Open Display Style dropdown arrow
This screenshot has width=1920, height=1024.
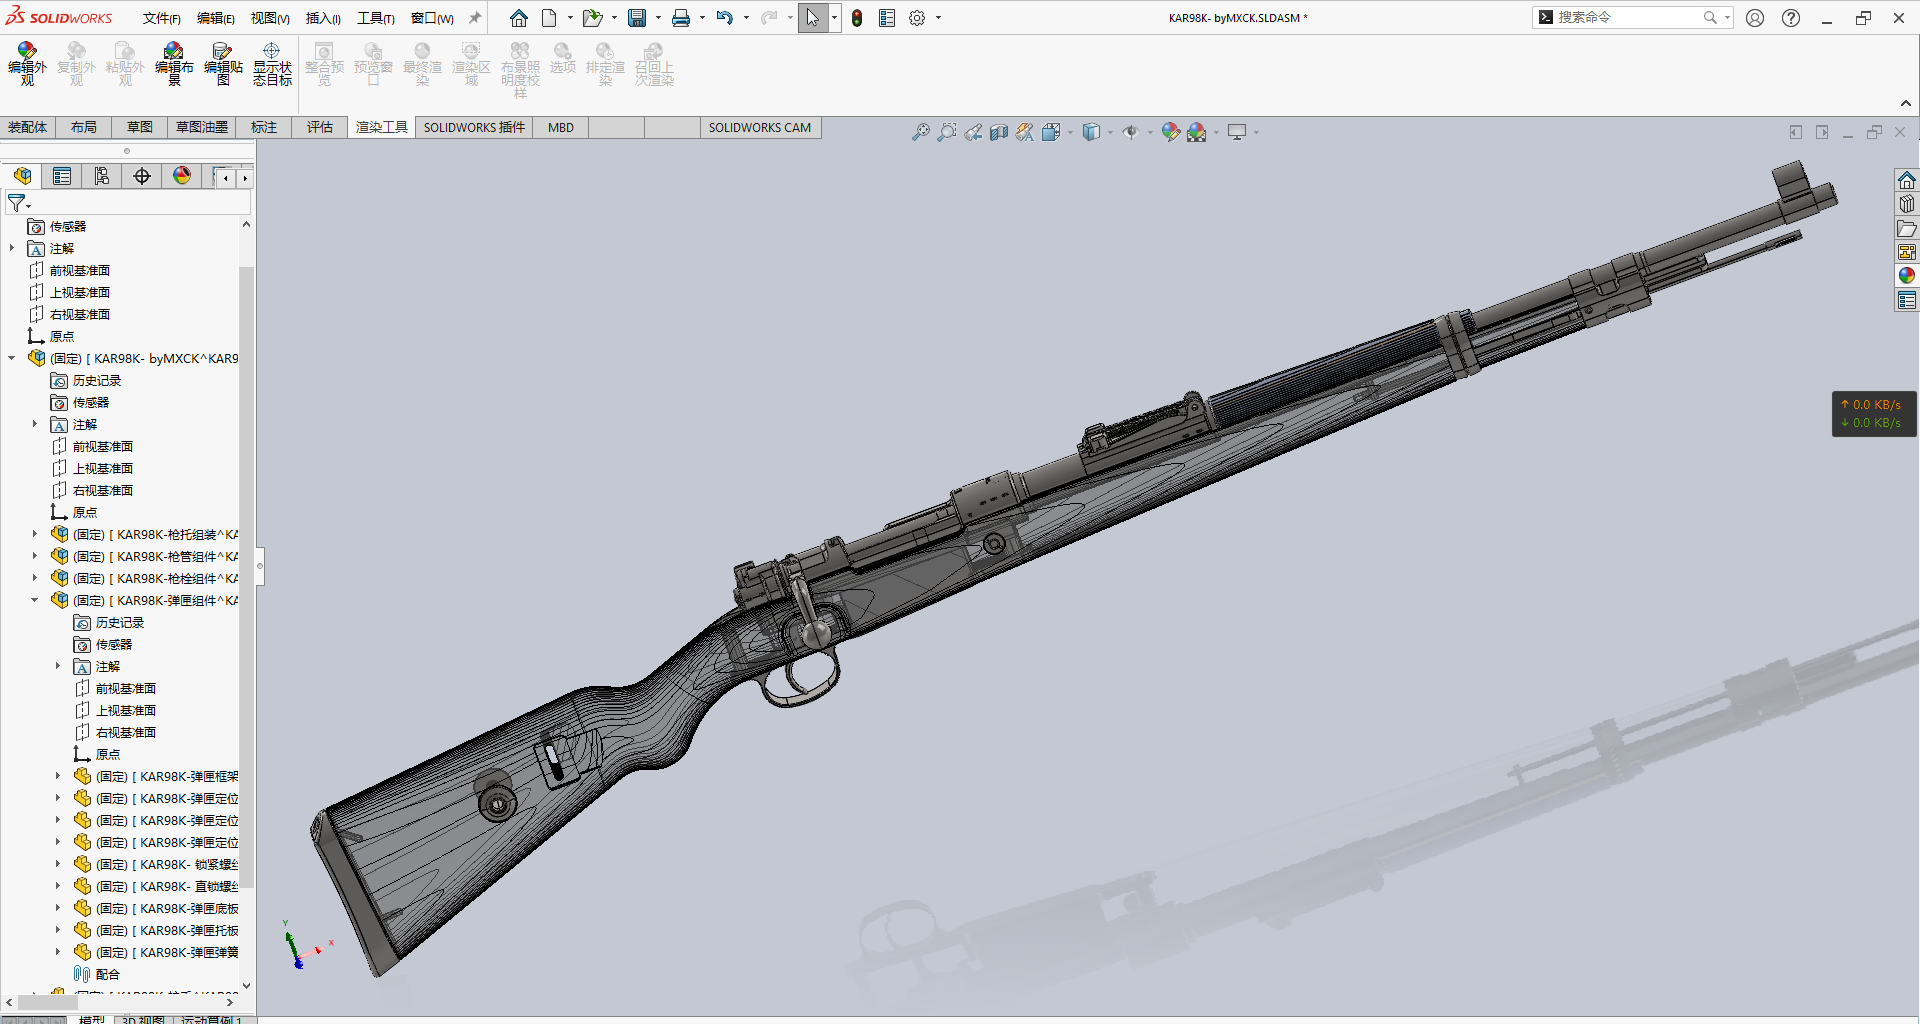coord(1110,132)
